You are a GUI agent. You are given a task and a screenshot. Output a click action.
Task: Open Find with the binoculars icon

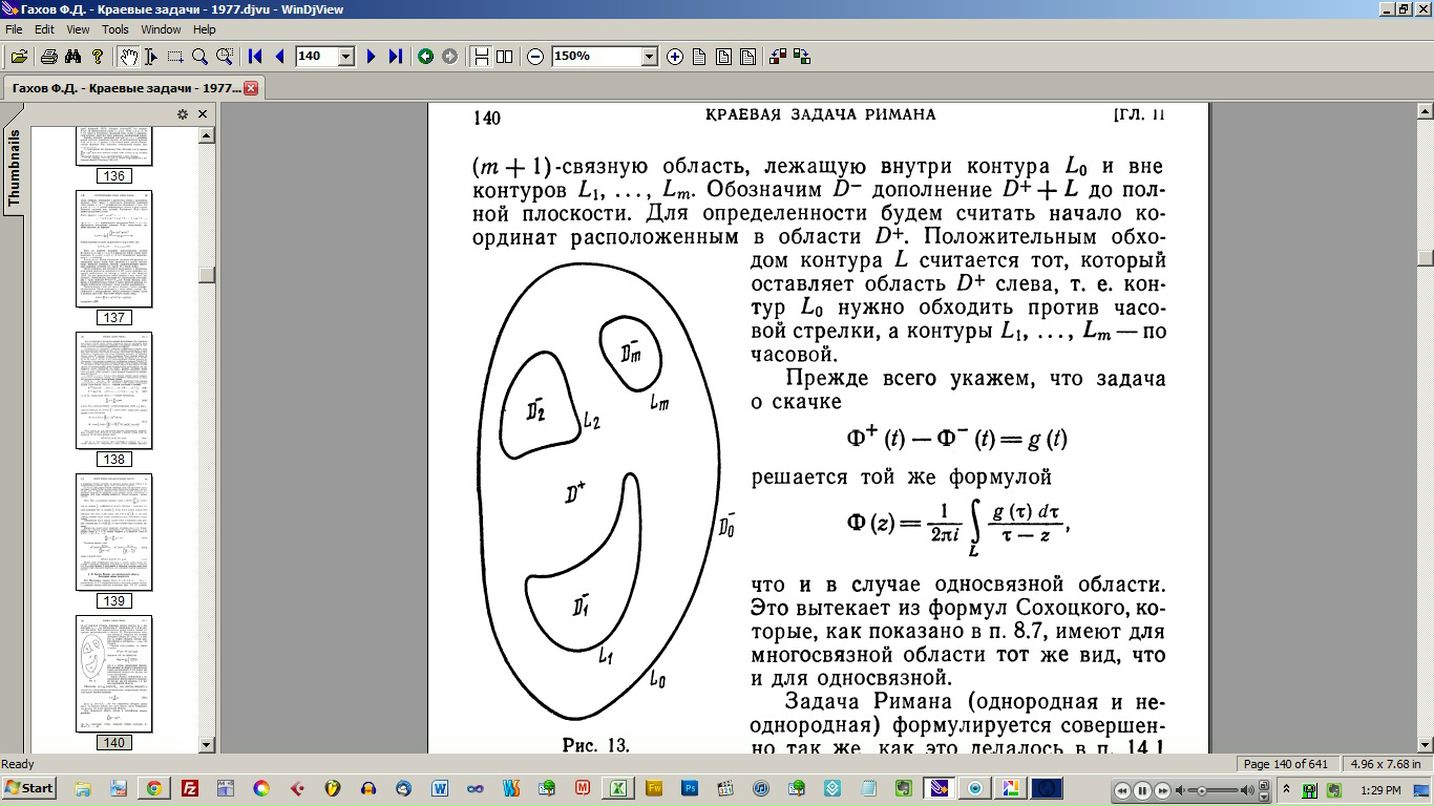pyautogui.click(x=73, y=57)
